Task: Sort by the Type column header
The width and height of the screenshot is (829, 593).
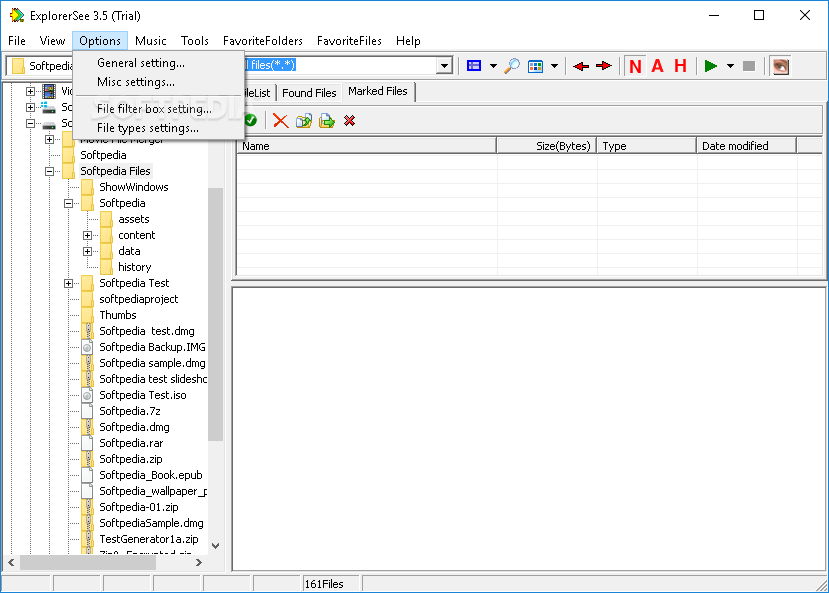Action: pyautogui.click(x=647, y=146)
